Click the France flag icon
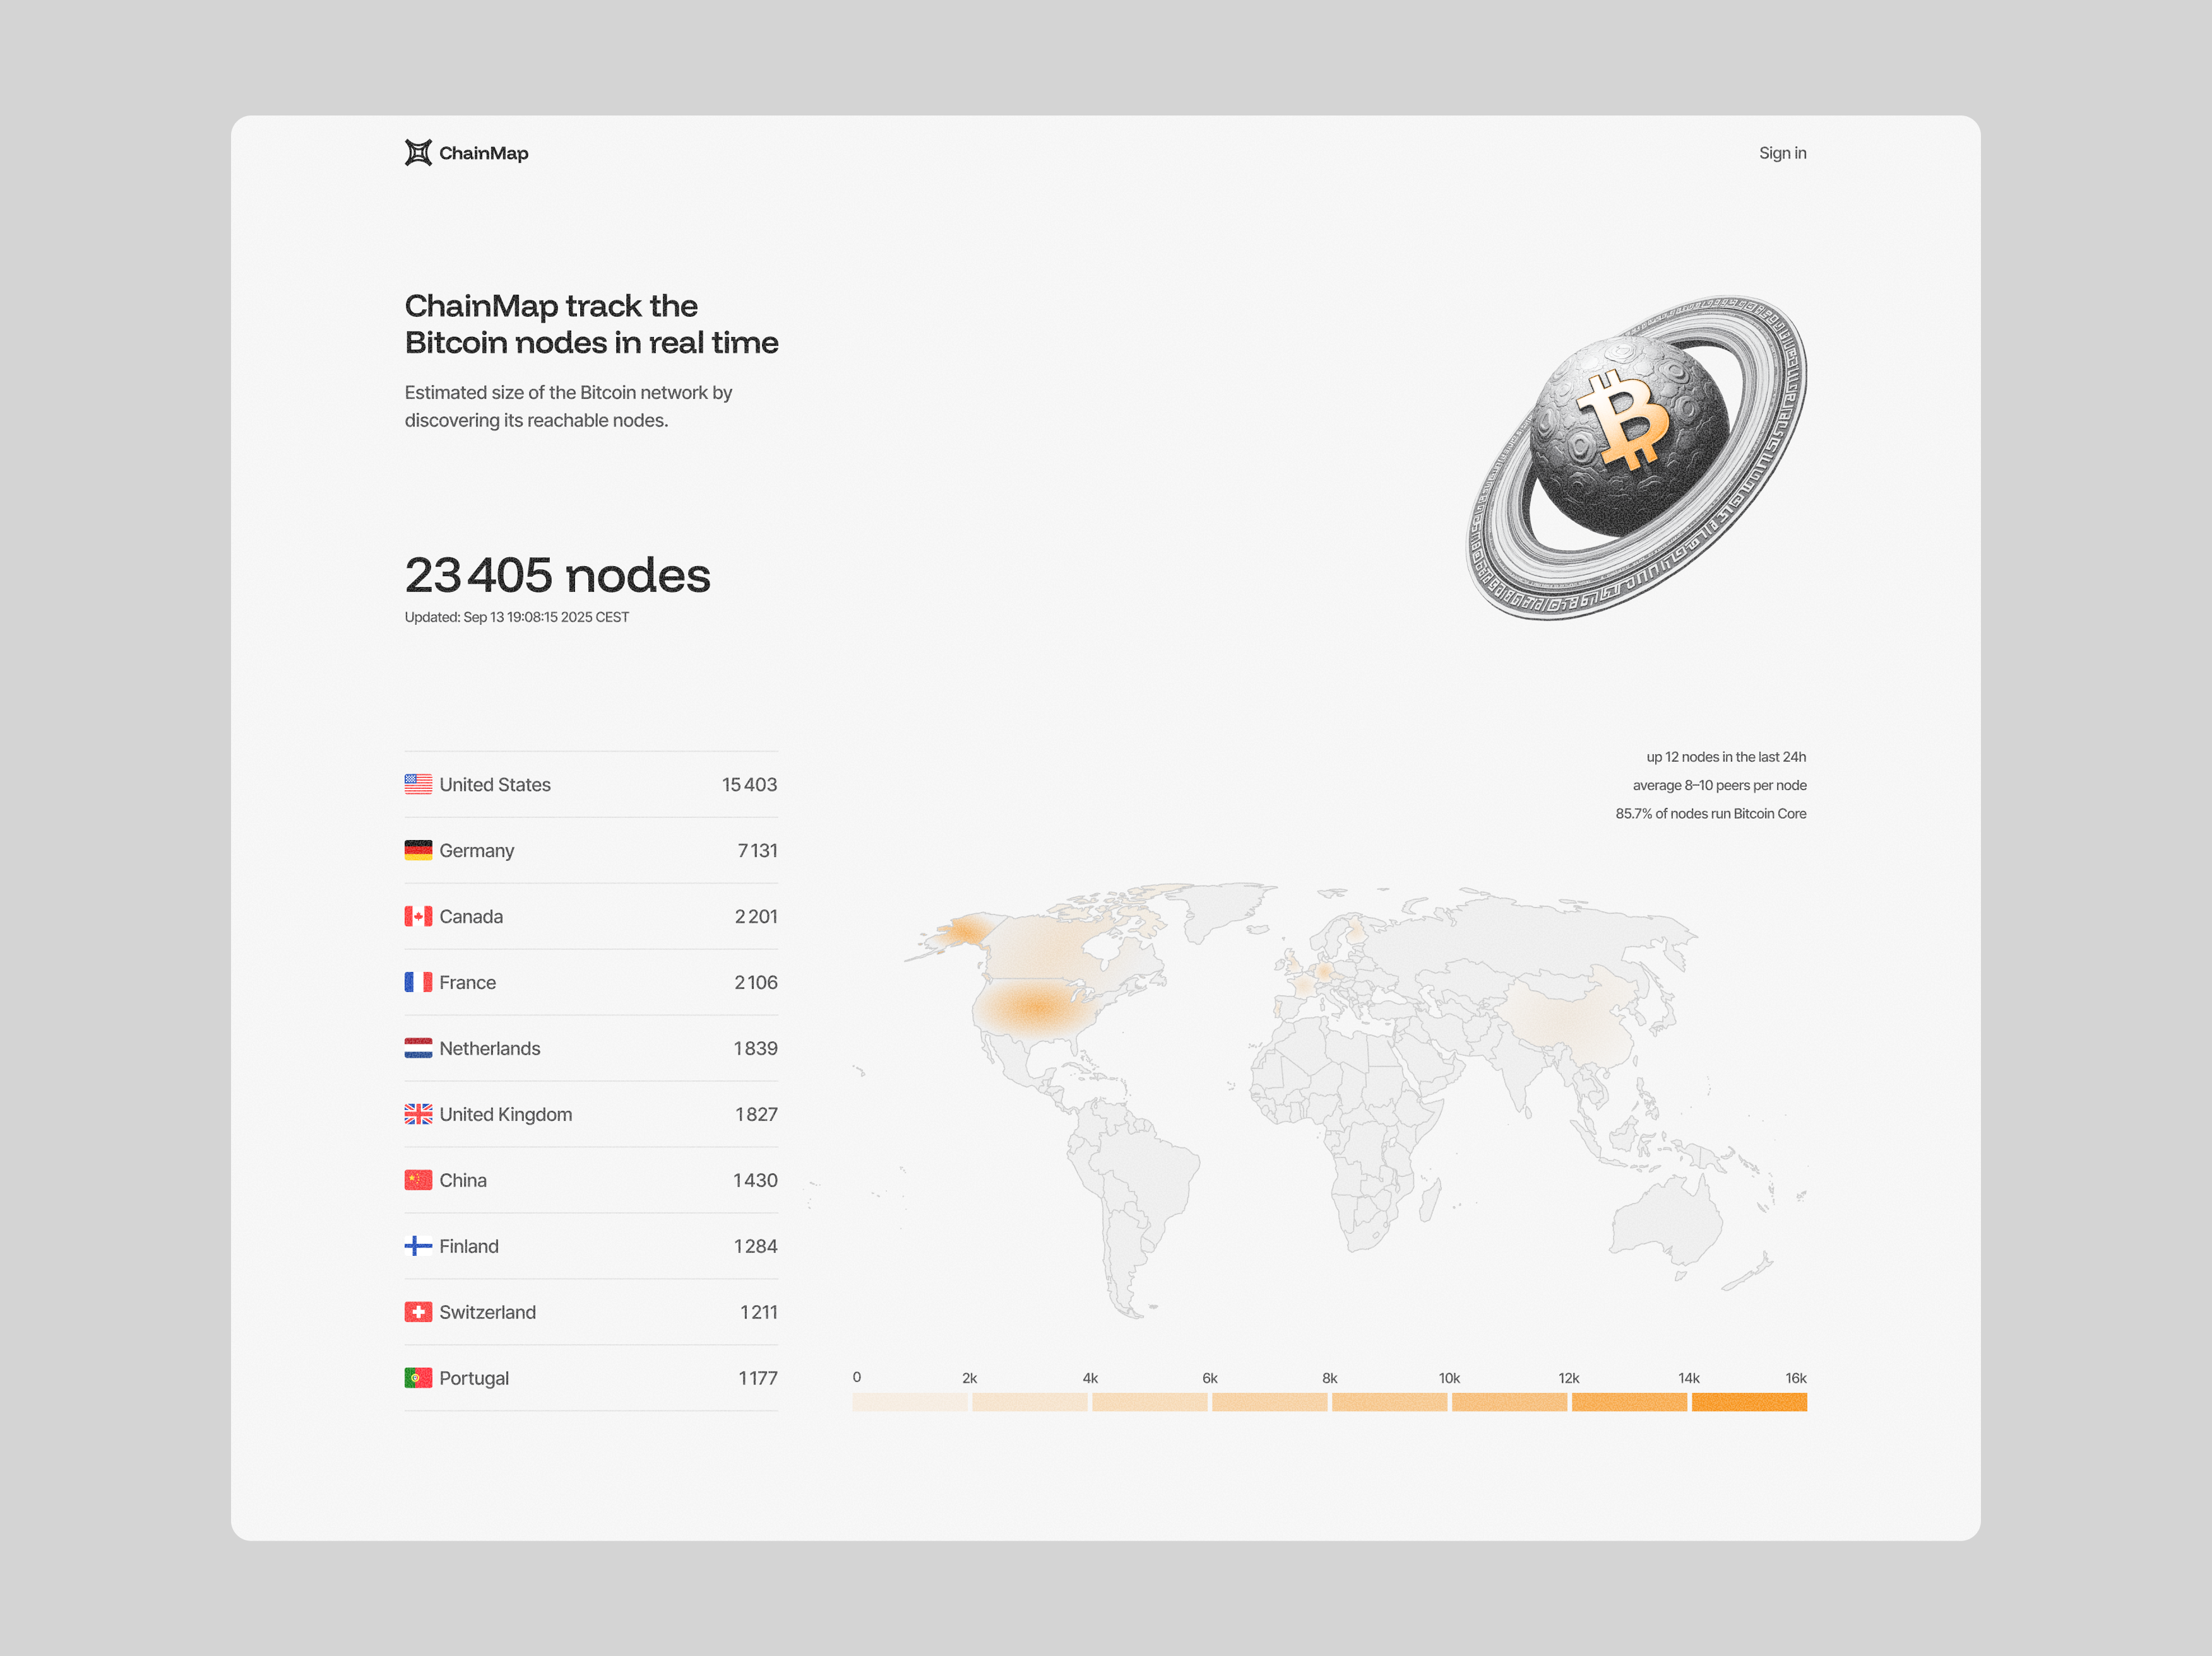 [418, 982]
